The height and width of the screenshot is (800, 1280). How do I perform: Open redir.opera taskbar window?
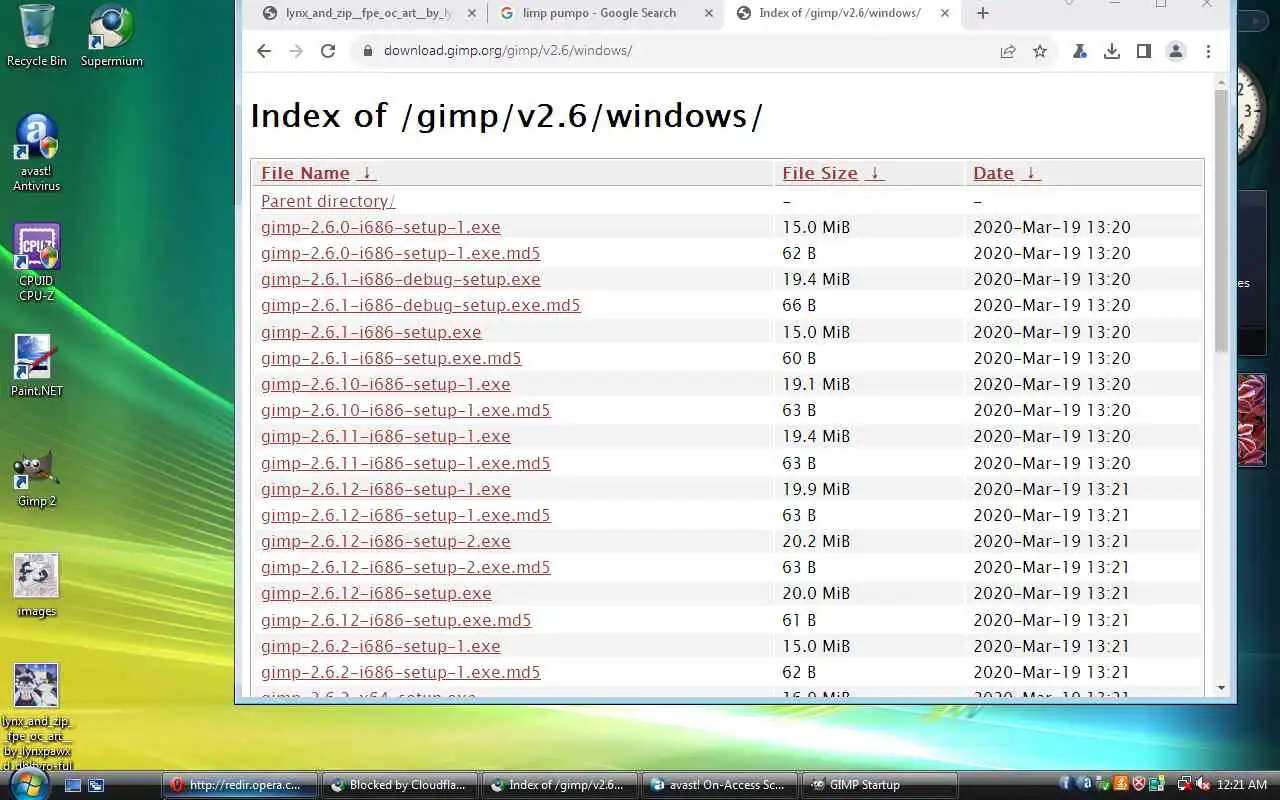coord(240,785)
